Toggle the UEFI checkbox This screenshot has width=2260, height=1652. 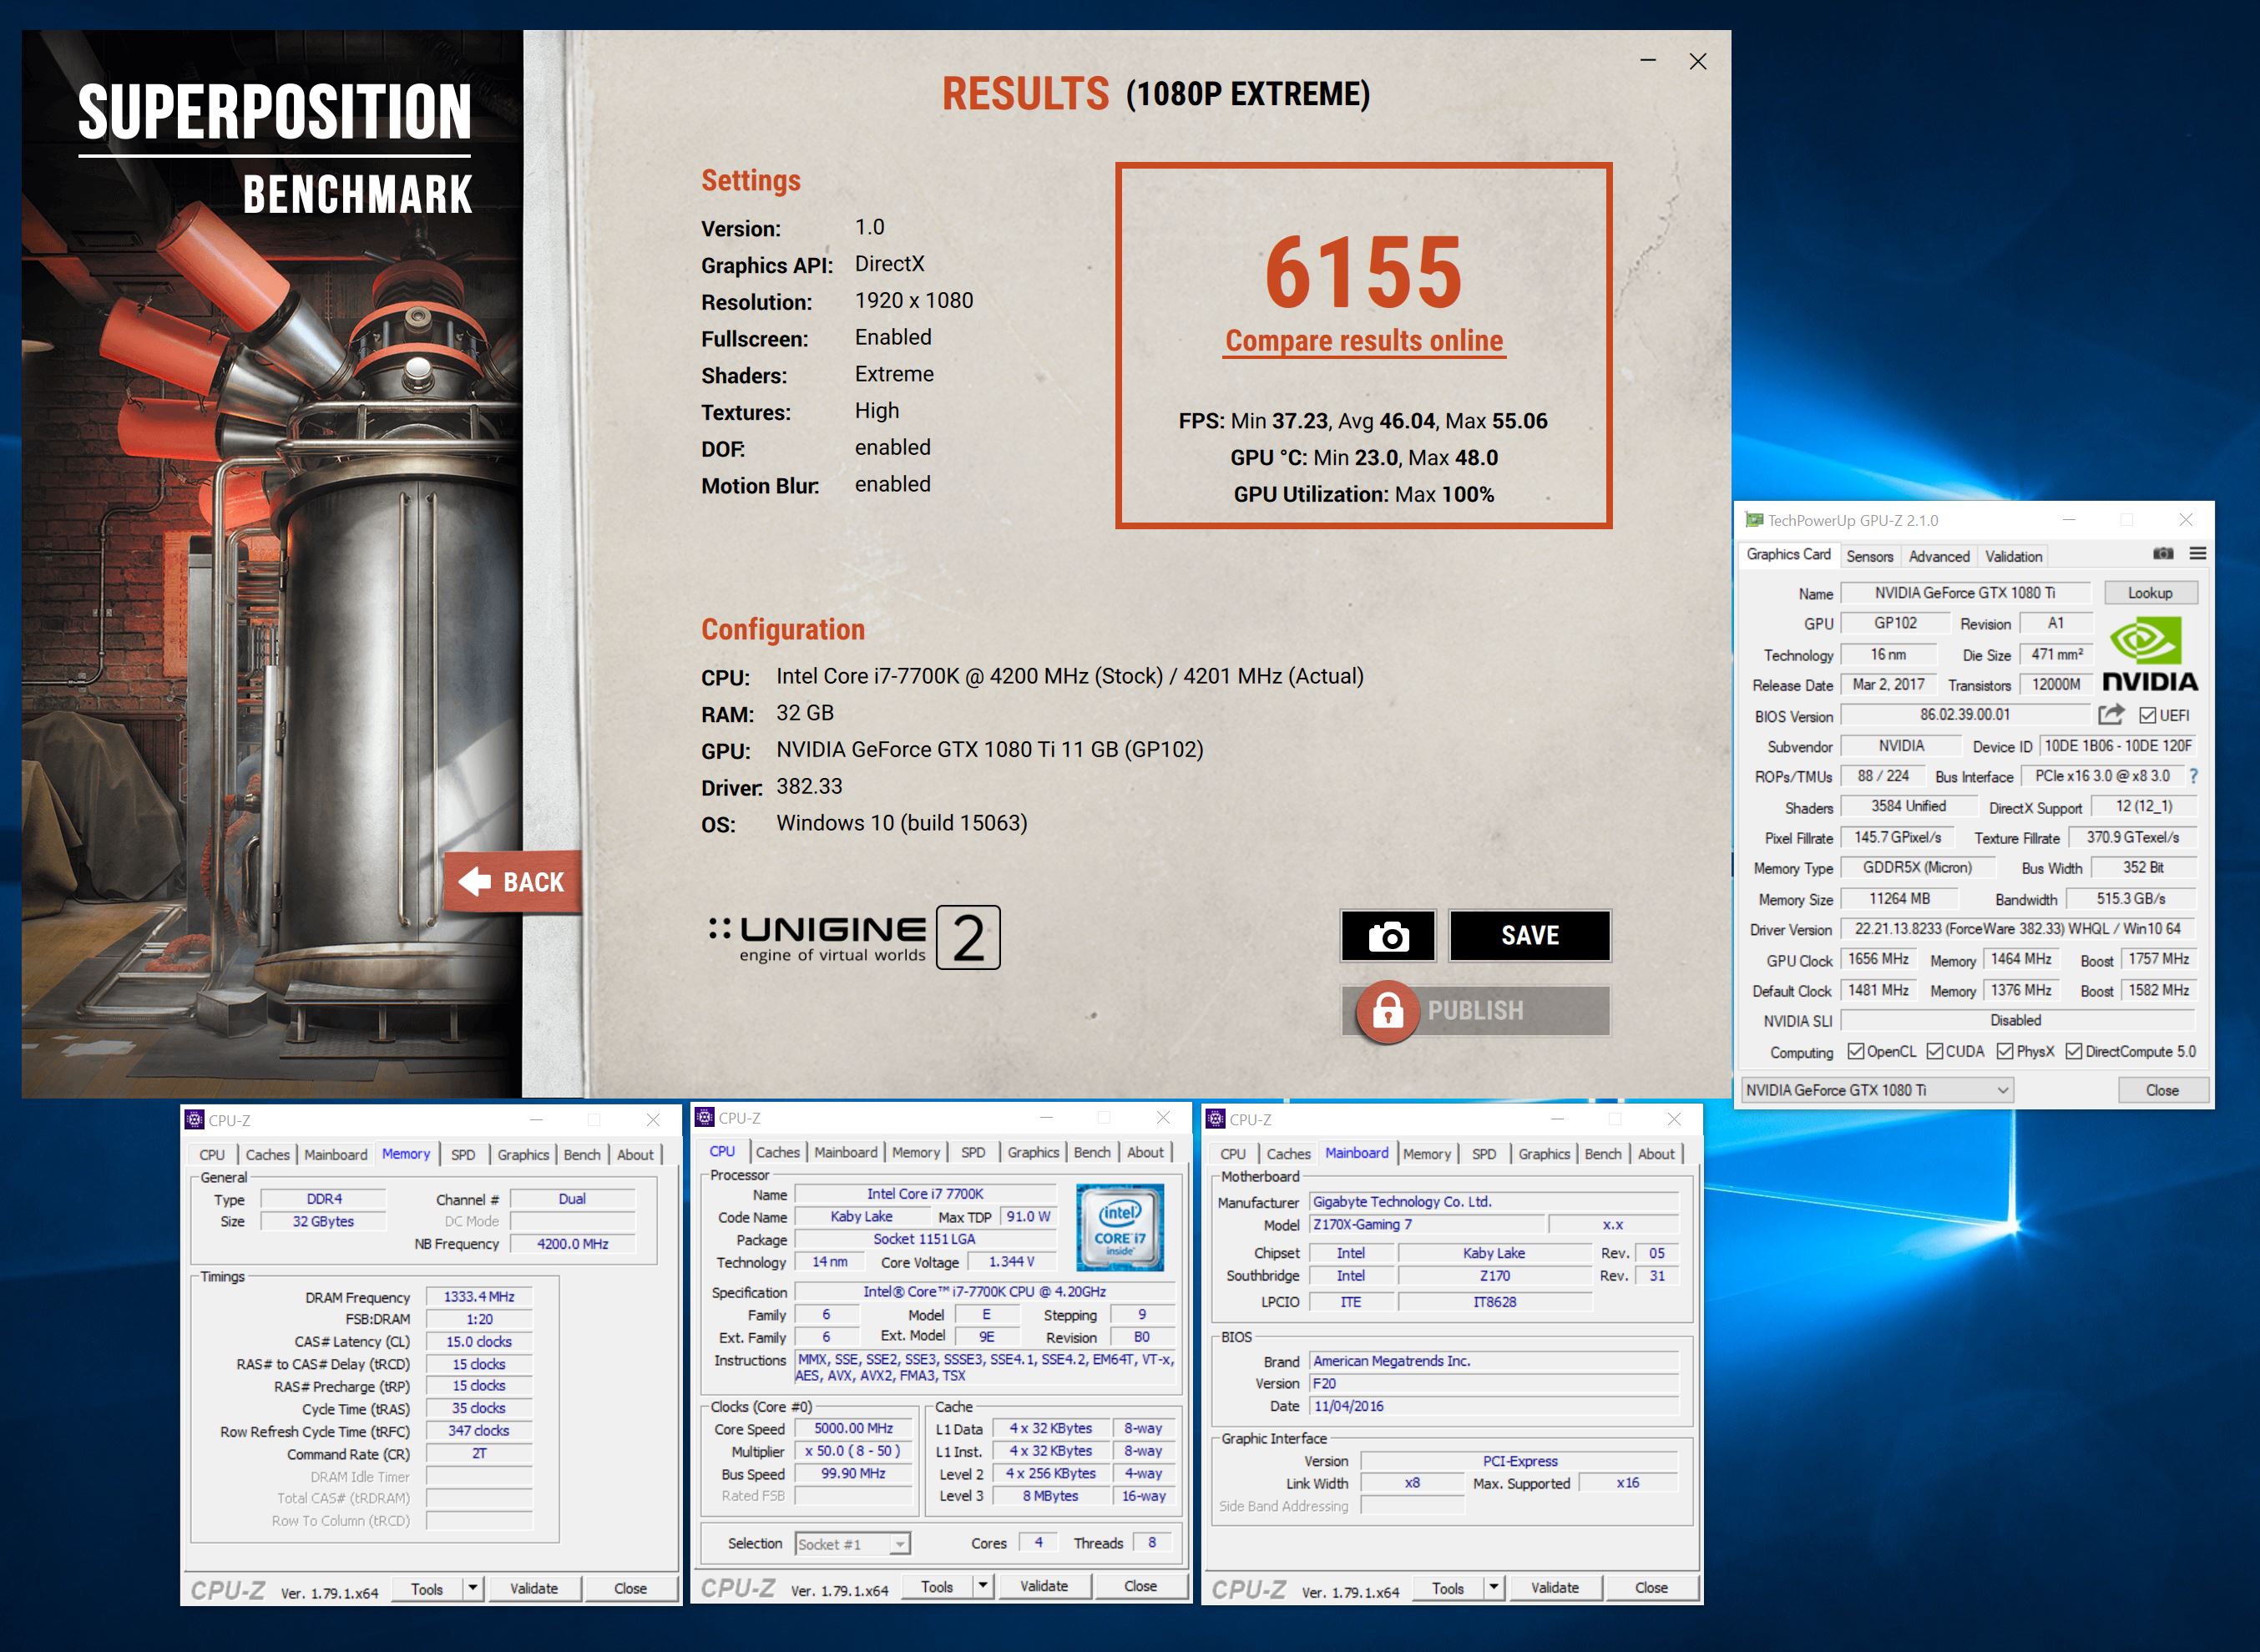pyautogui.click(x=2147, y=716)
